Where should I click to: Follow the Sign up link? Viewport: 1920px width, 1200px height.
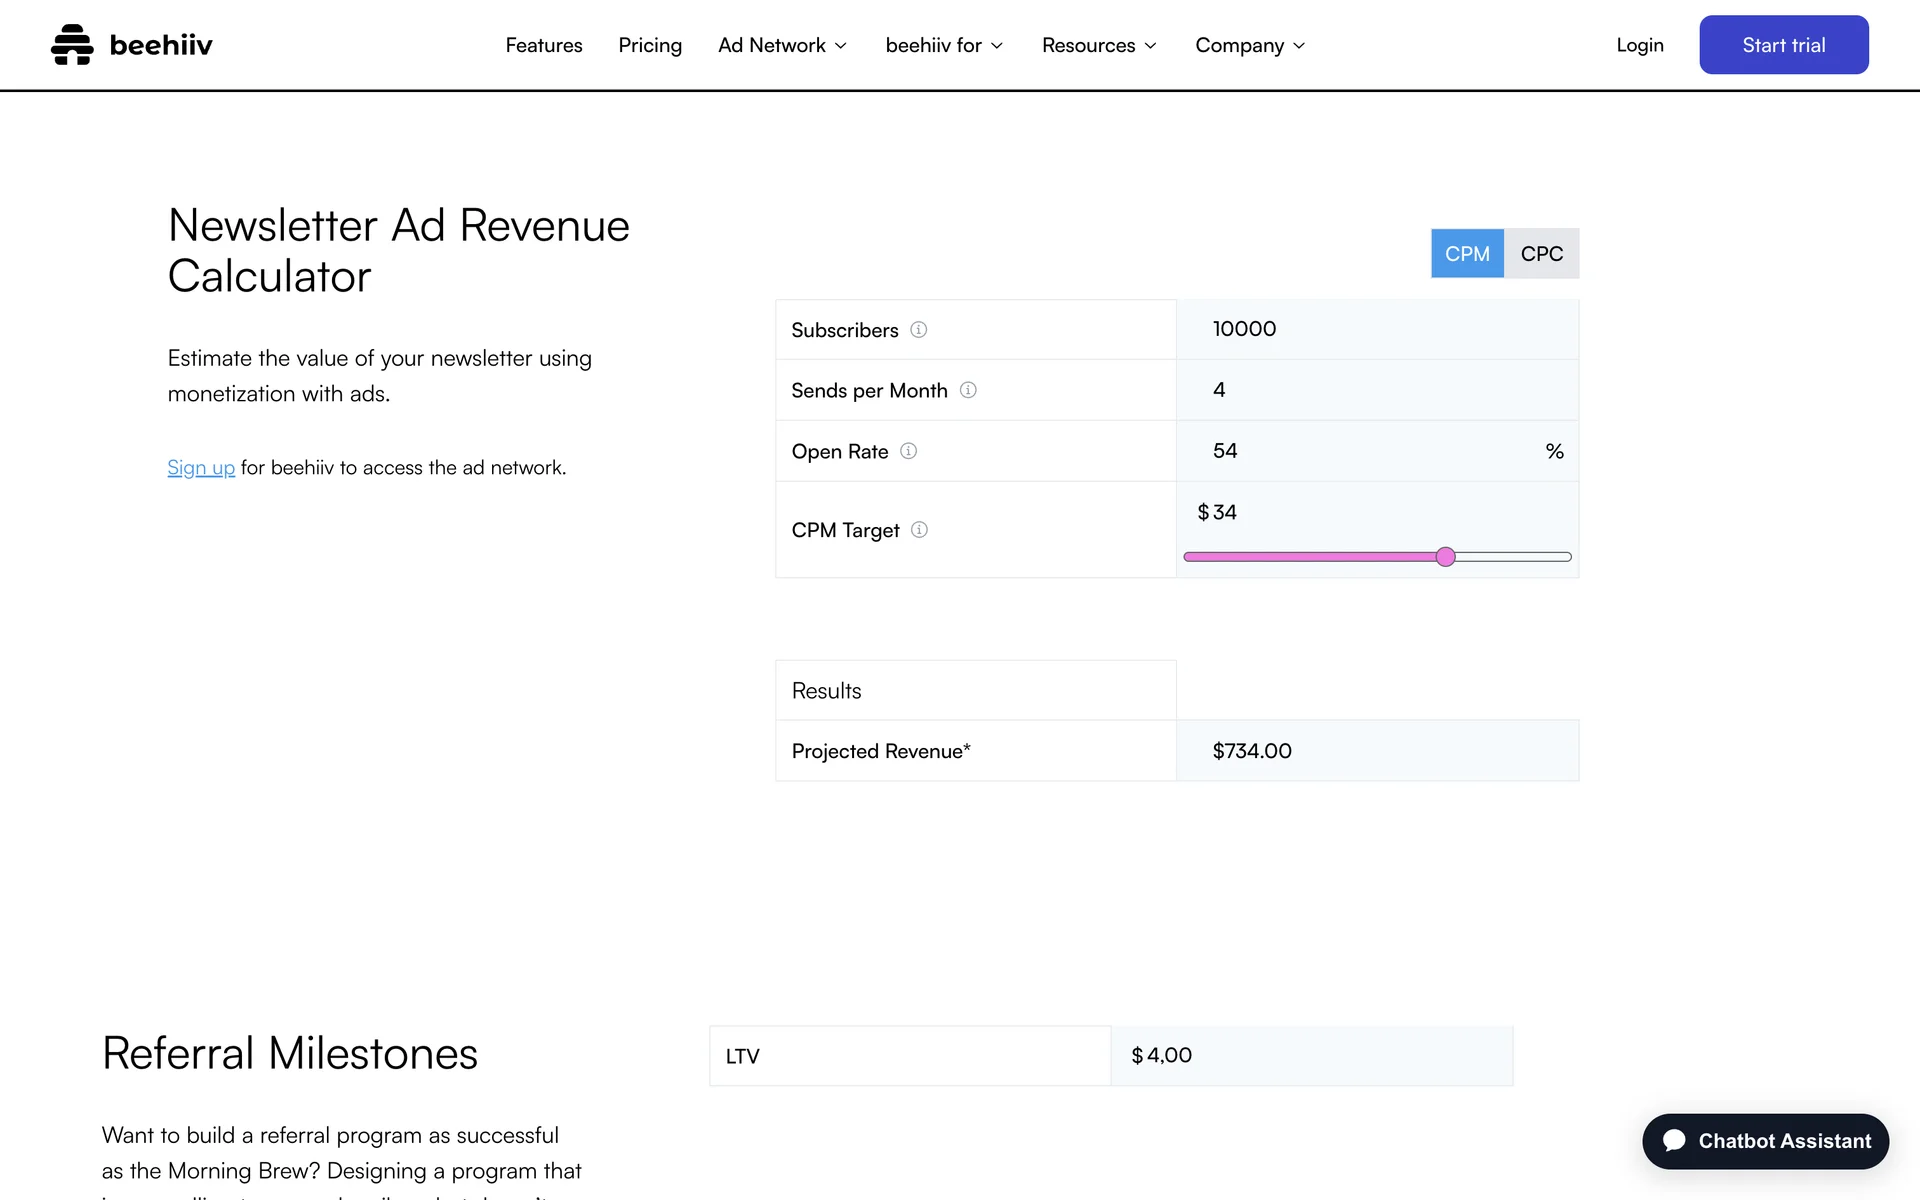pos(201,468)
